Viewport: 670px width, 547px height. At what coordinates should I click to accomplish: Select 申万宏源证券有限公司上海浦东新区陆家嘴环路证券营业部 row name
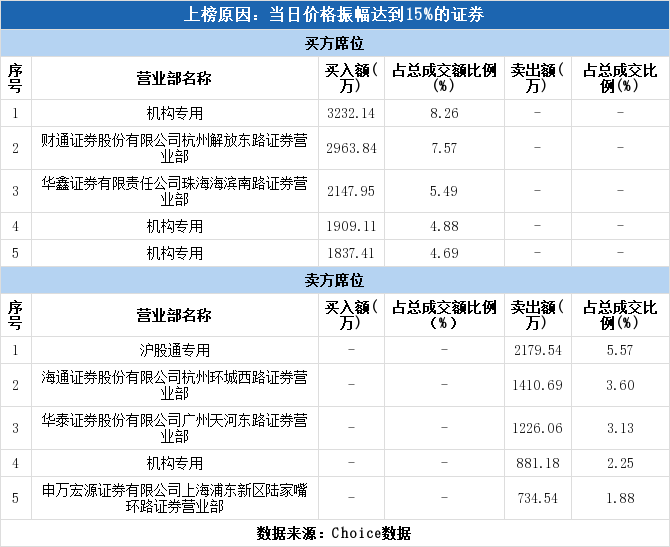tap(174, 498)
